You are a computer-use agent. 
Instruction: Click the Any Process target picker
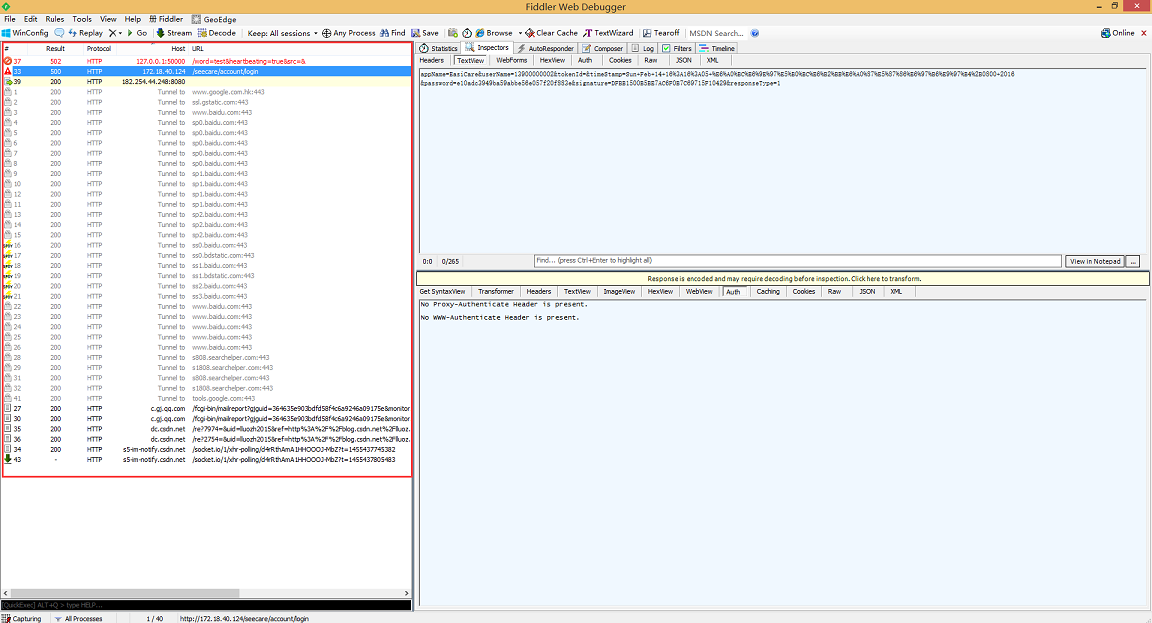point(349,33)
